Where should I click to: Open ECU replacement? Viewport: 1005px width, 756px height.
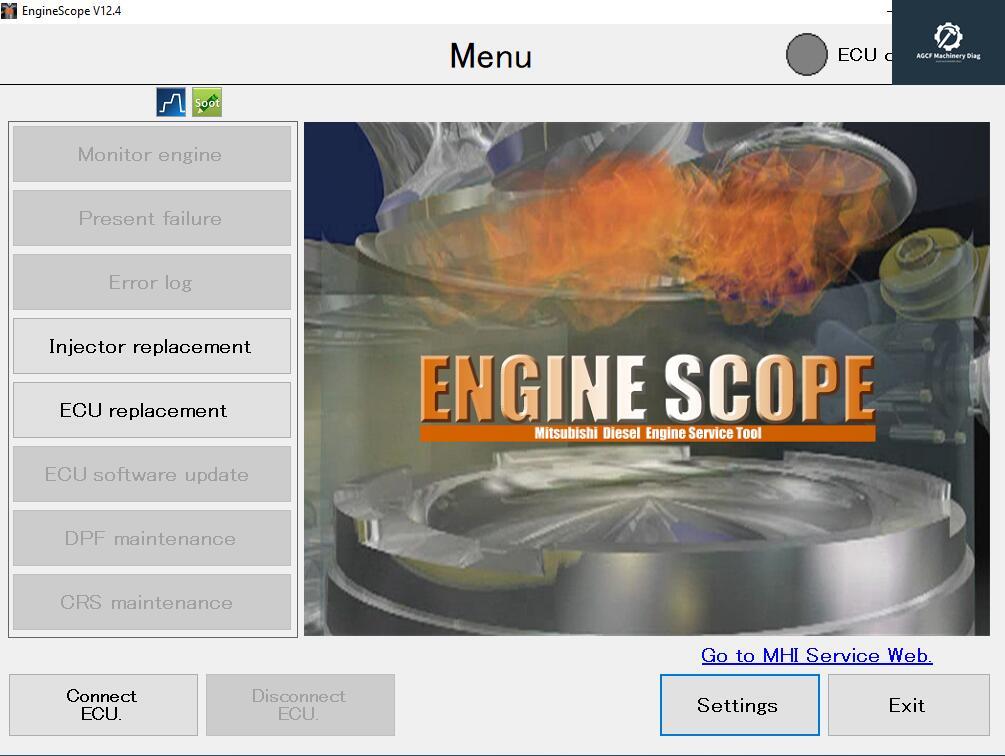(x=151, y=410)
